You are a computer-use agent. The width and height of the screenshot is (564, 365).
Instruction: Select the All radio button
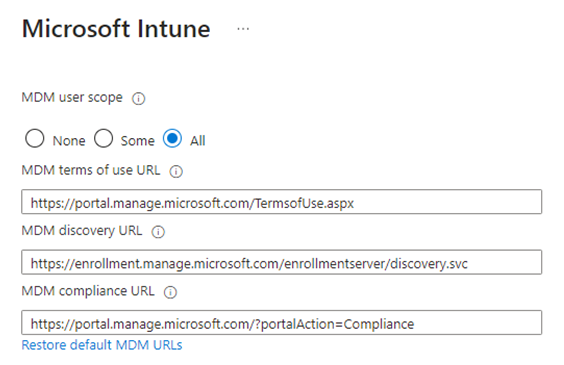pos(172,138)
